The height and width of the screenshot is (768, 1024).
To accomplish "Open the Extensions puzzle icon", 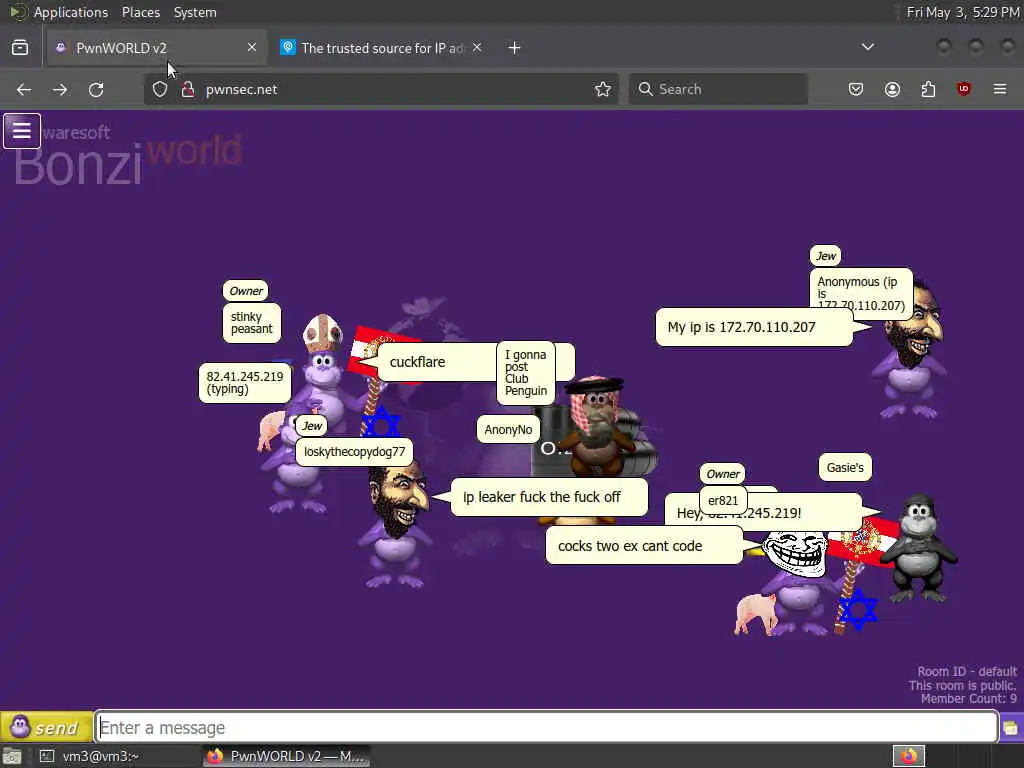I will pos(928,89).
